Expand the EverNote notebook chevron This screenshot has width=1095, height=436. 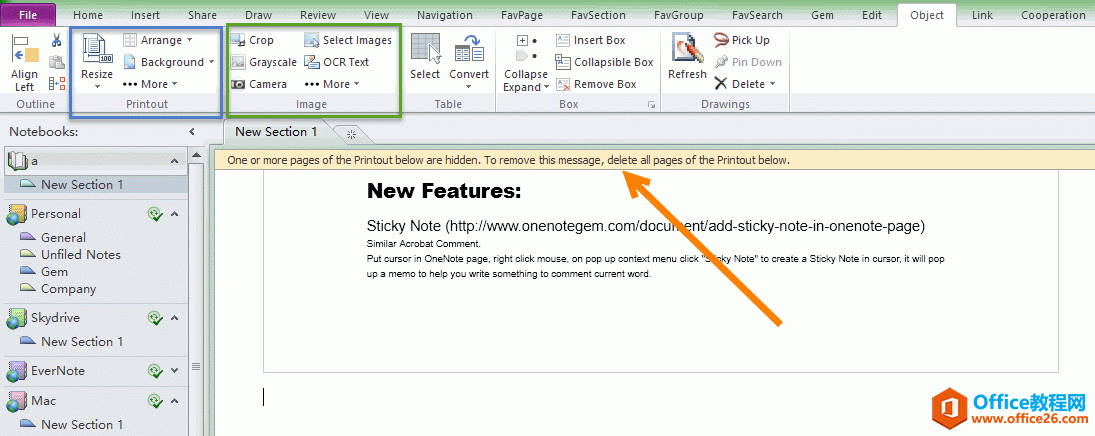[175, 371]
